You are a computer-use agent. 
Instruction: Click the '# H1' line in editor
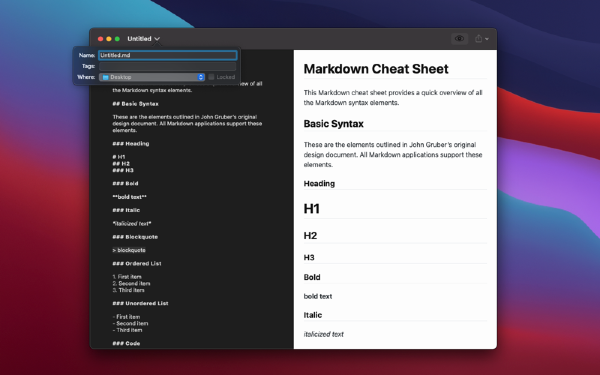tap(119, 157)
